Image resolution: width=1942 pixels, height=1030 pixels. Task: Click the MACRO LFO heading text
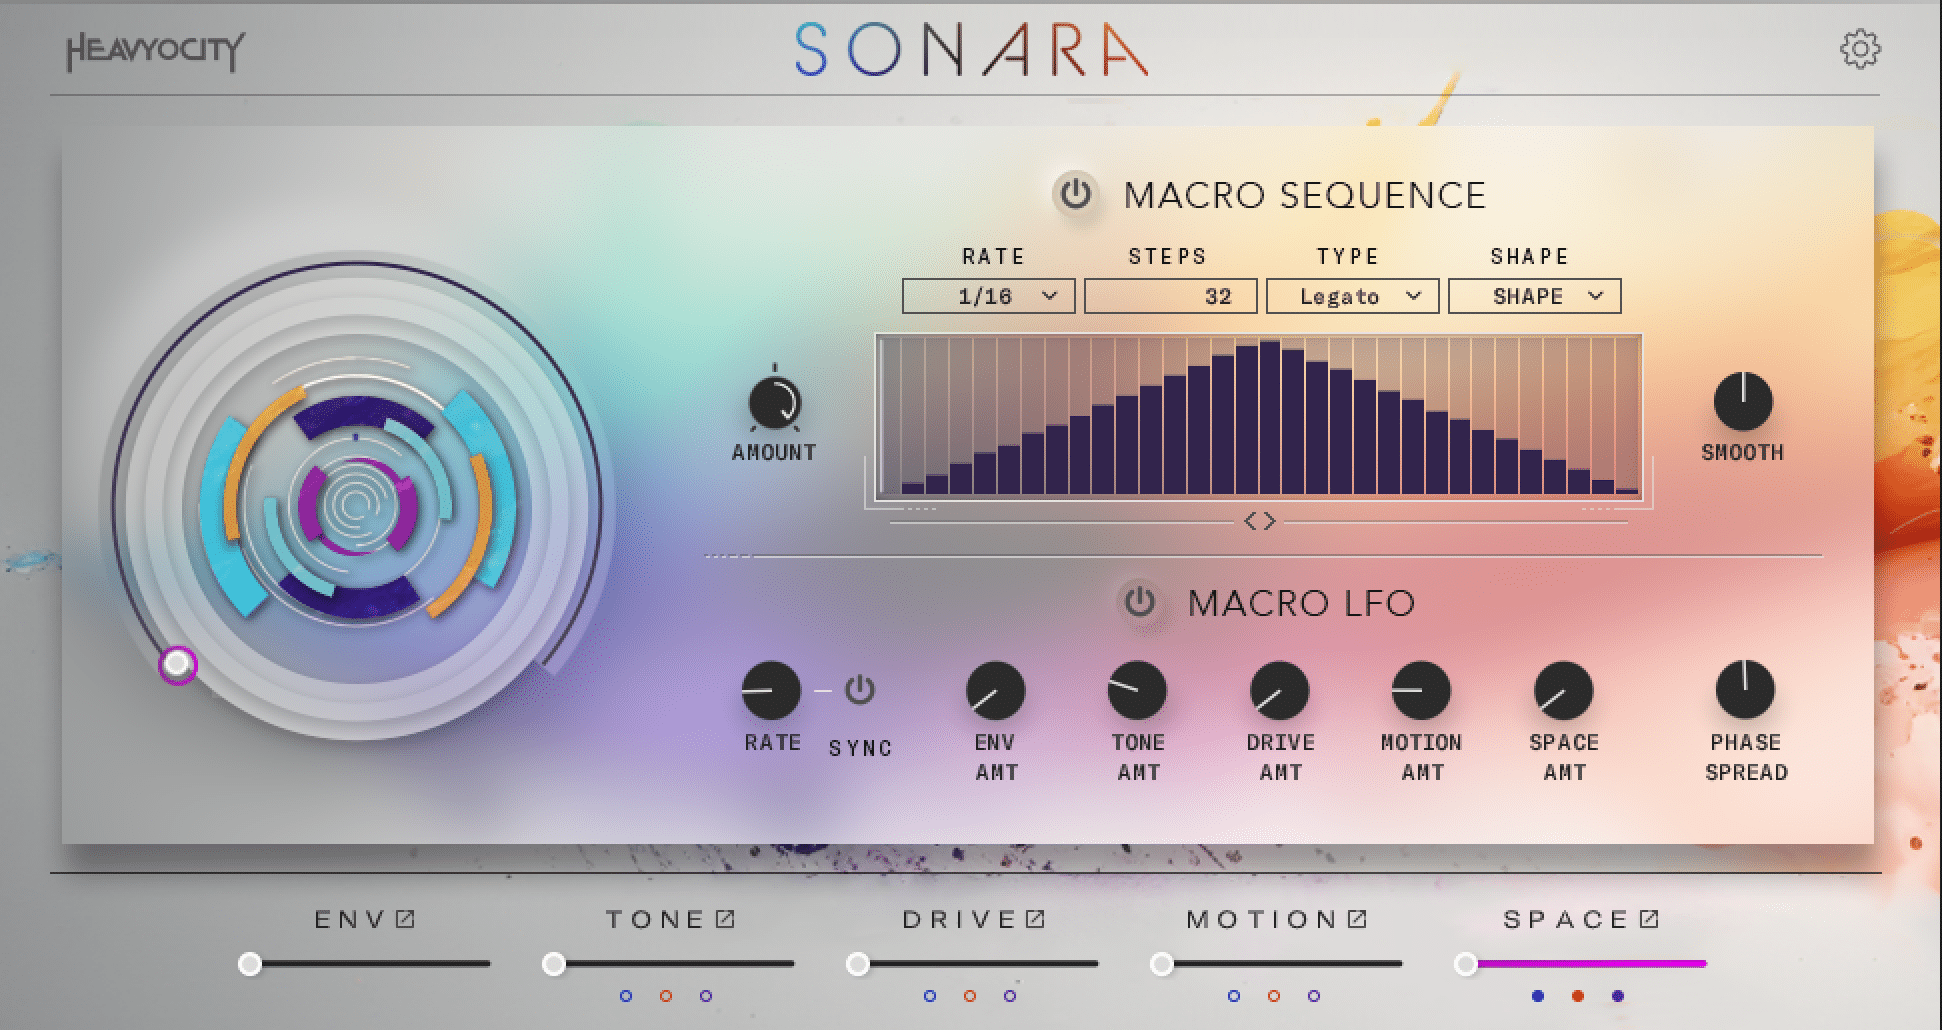(x=1301, y=603)
